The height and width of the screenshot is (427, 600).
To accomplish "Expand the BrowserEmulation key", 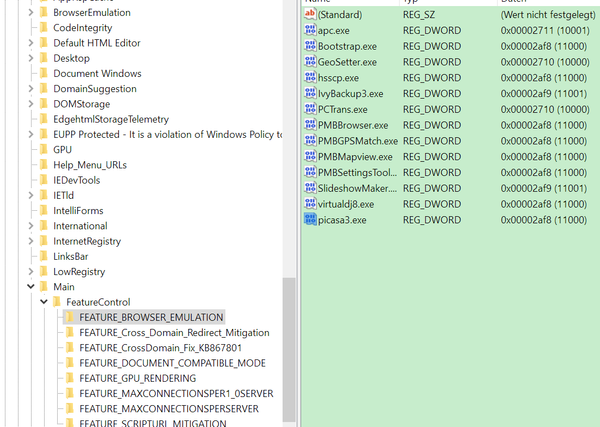I will (30, 13).
